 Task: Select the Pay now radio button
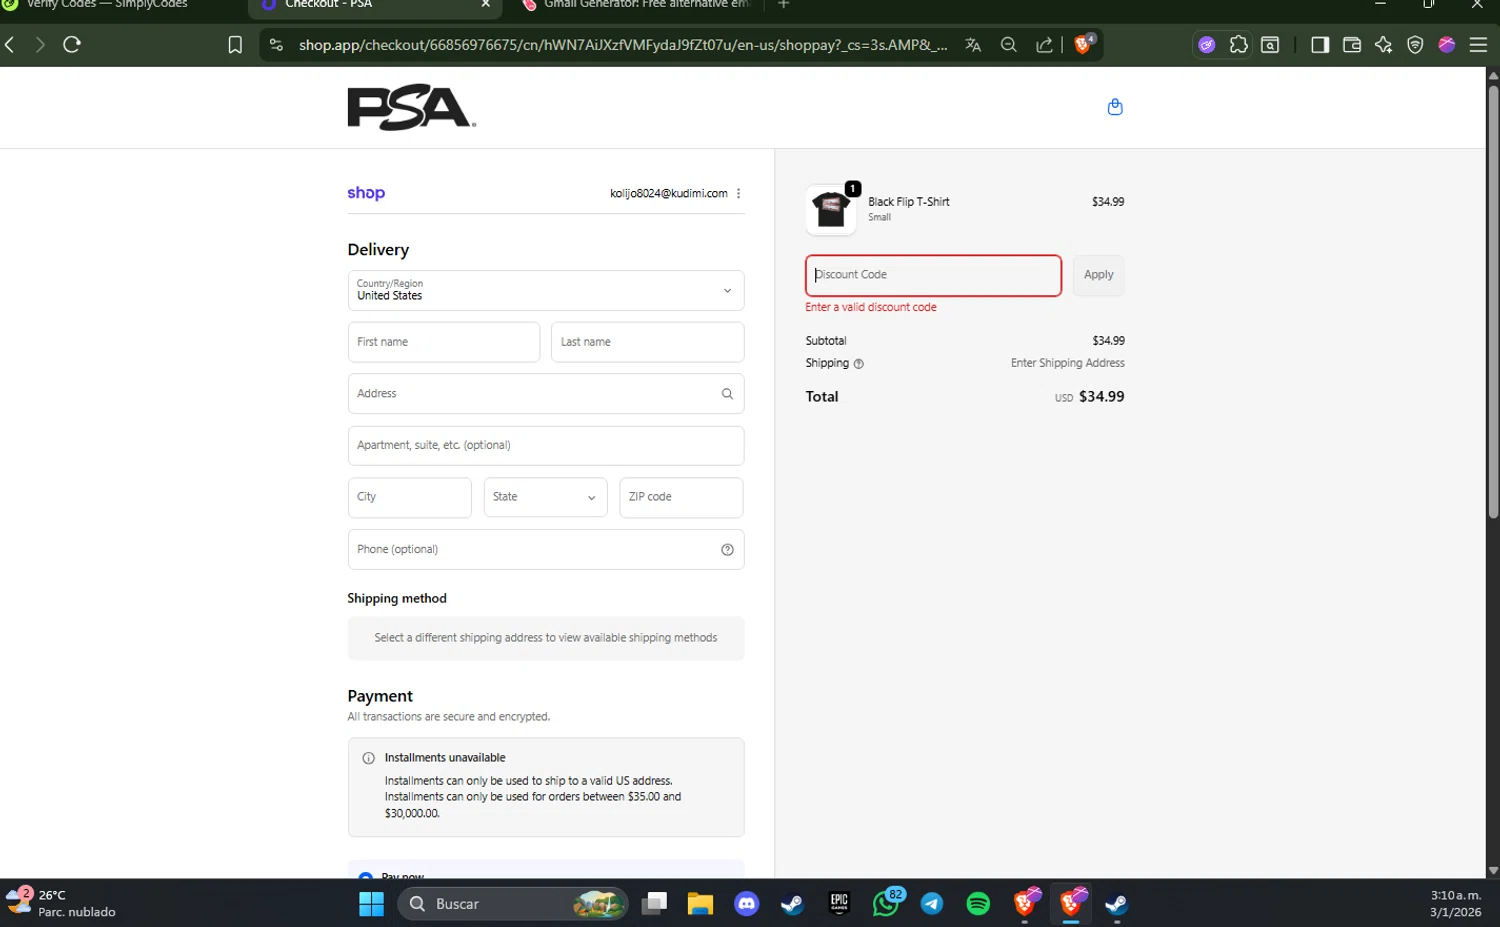(366, 876)
